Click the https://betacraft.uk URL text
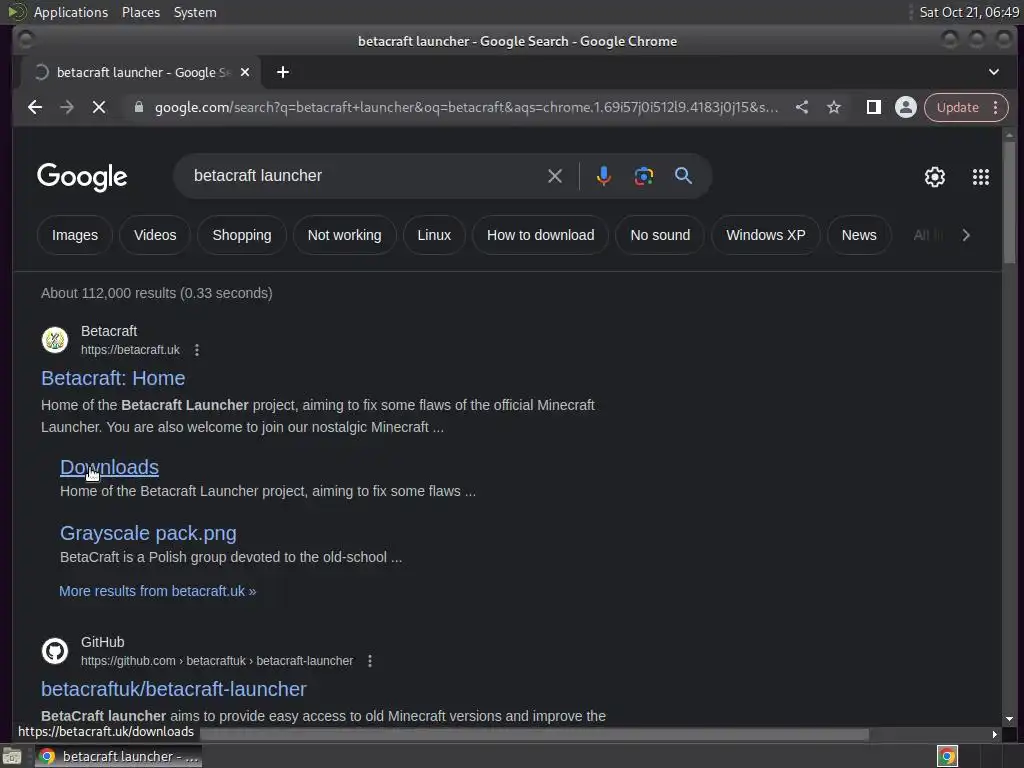 130,350
